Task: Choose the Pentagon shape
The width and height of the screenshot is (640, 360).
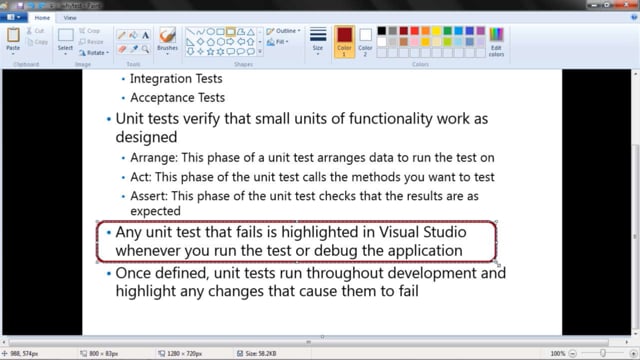Action: click(211, 42)
